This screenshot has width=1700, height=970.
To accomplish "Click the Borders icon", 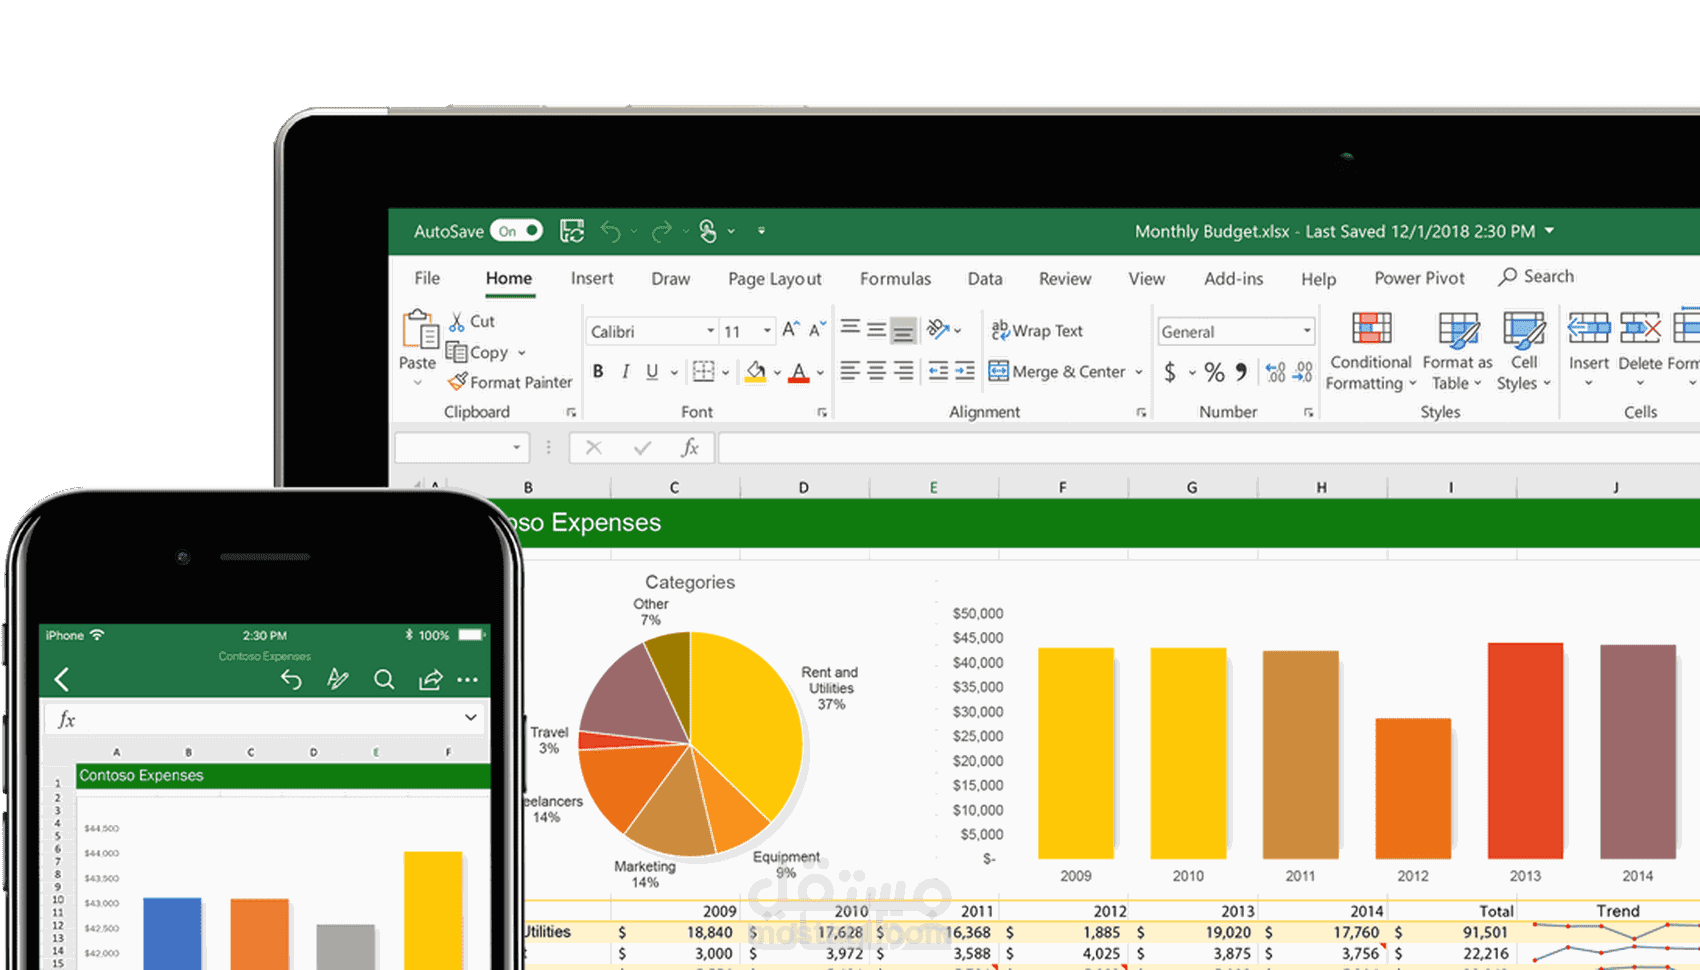I will pyautogui.click(x=704, y=372).
